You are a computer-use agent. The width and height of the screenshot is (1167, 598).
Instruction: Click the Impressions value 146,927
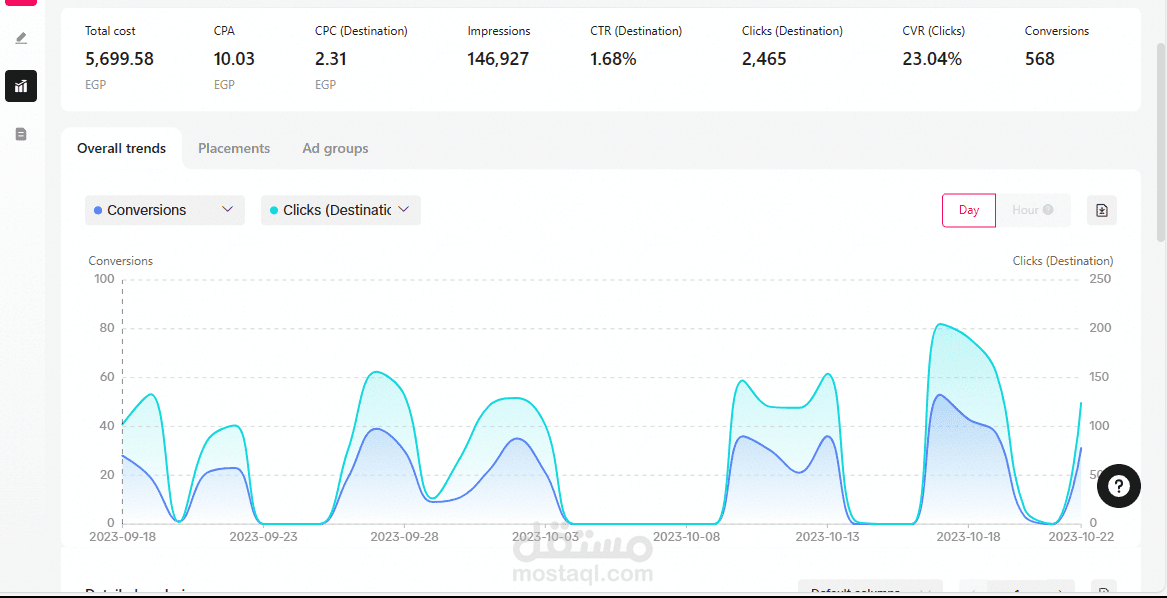point(498,59)
